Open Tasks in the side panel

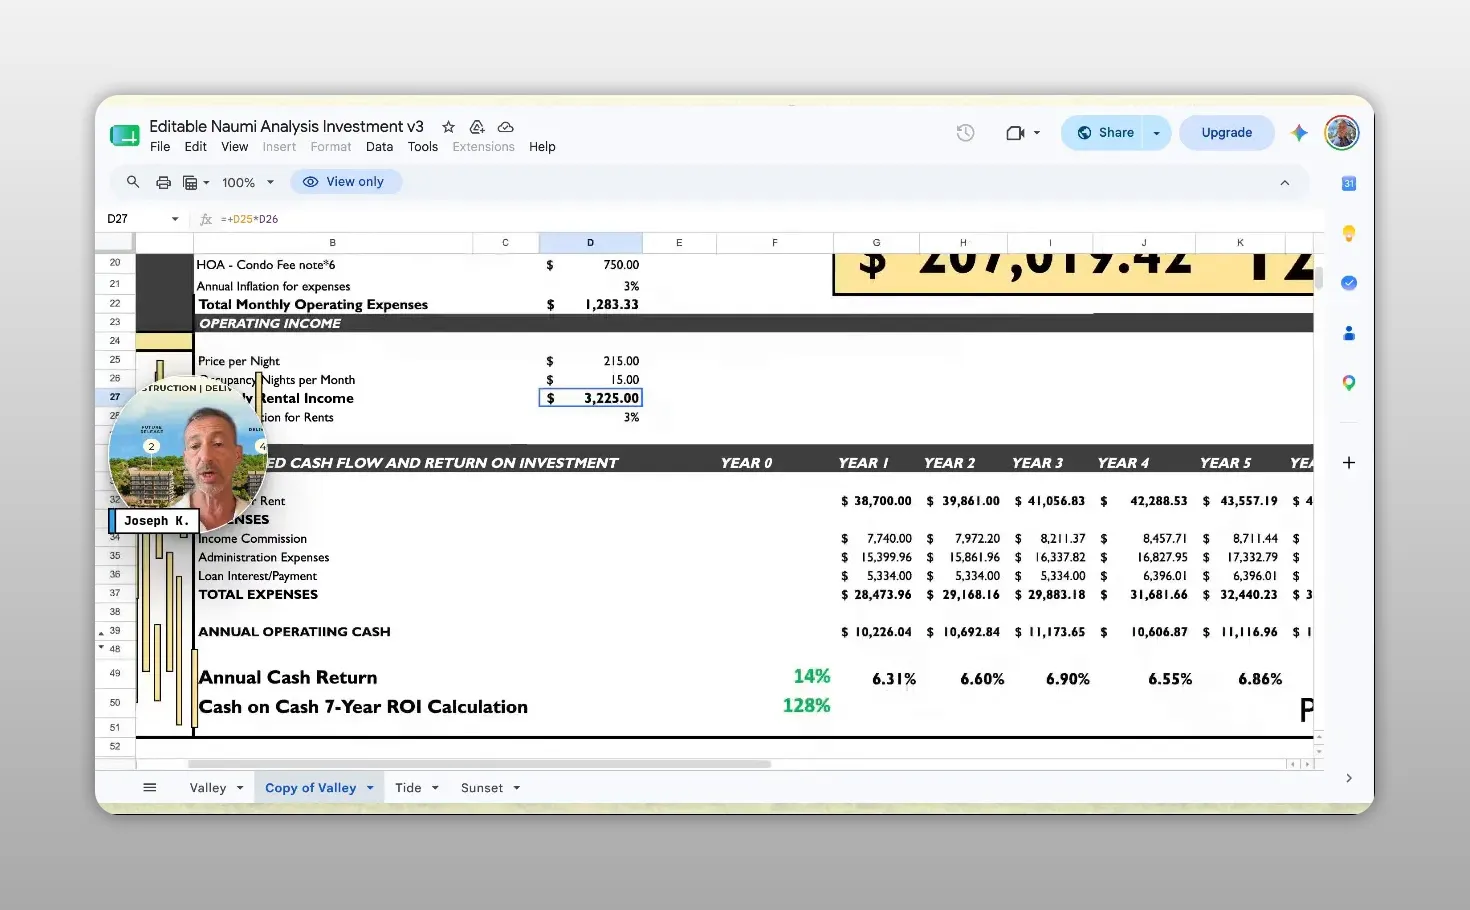click(1348, 283)
